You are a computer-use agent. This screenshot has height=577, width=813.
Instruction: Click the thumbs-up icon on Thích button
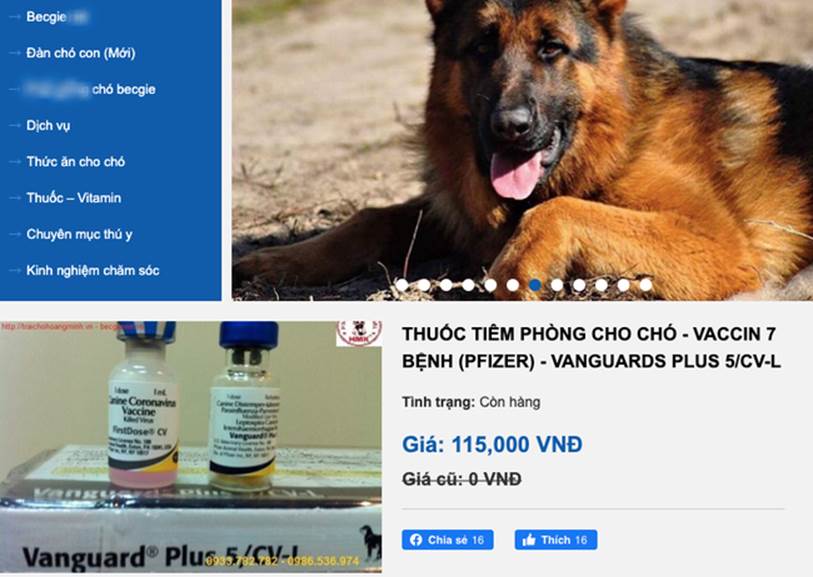pos(529,540)
